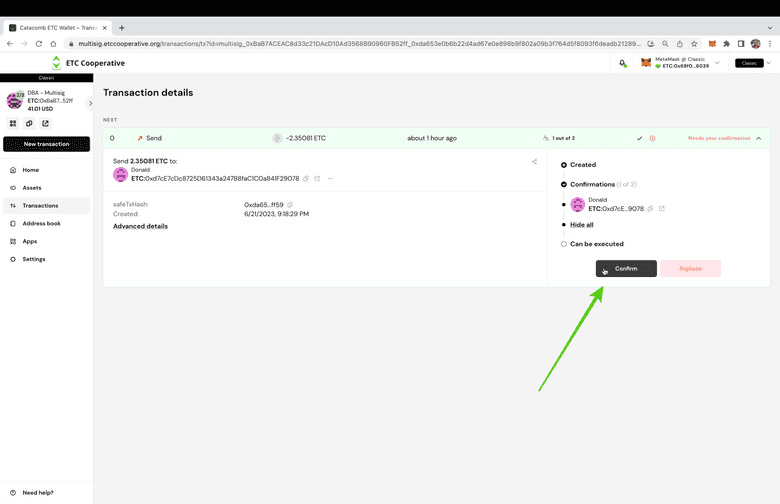Image resolution: width=780 pixels, height=504 pixels.
Task: Go to Assets in the sidebar
Action: [x=32, y=188]
